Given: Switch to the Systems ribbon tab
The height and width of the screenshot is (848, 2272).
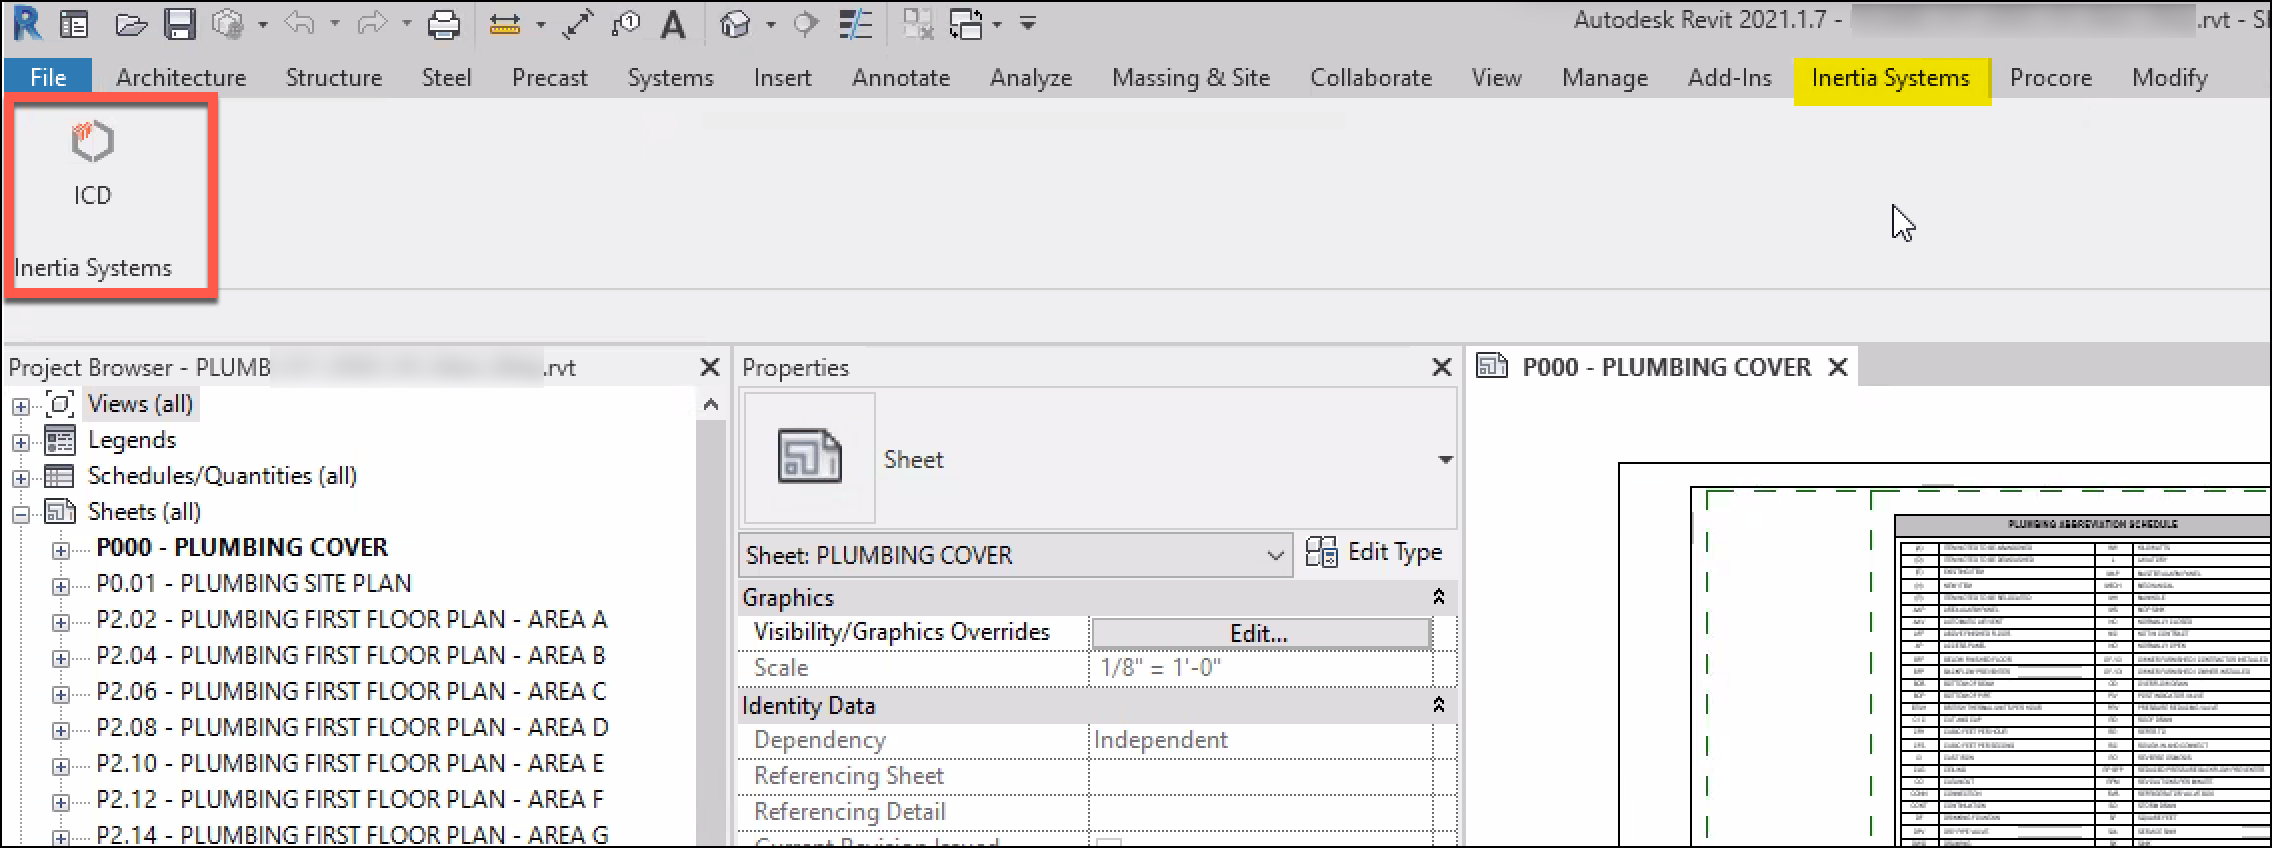Looking at the screenshot, I should 671,78.
